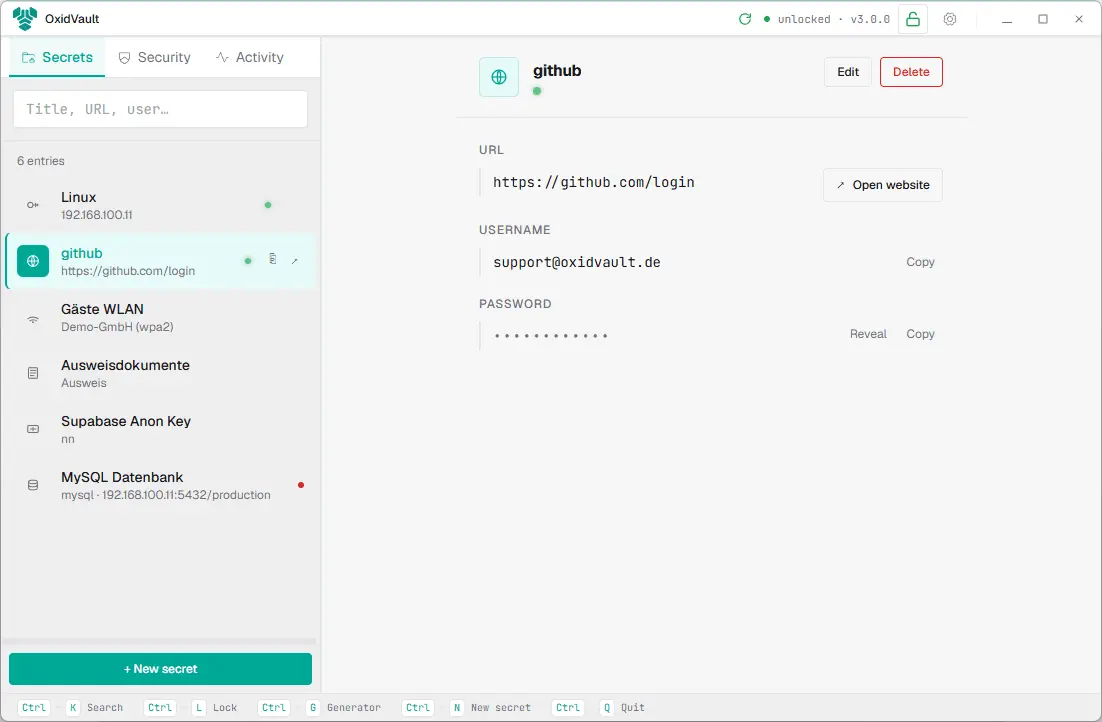Click the Ctrl Q Quit shortcut hint
Viewport: 1102px width, 722px height.
[x=599, y=707]
